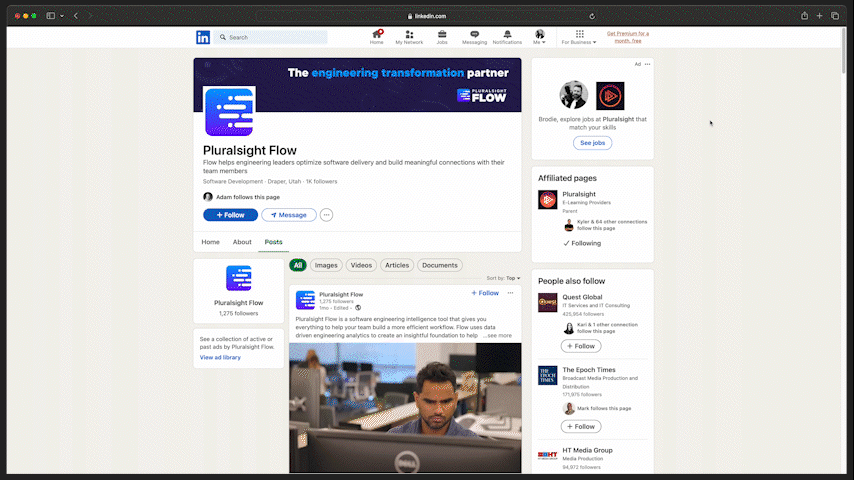The width and height of the screenshot is (854, 480).
Task: Open the post video thumbnail
Action: click(405, 408)
